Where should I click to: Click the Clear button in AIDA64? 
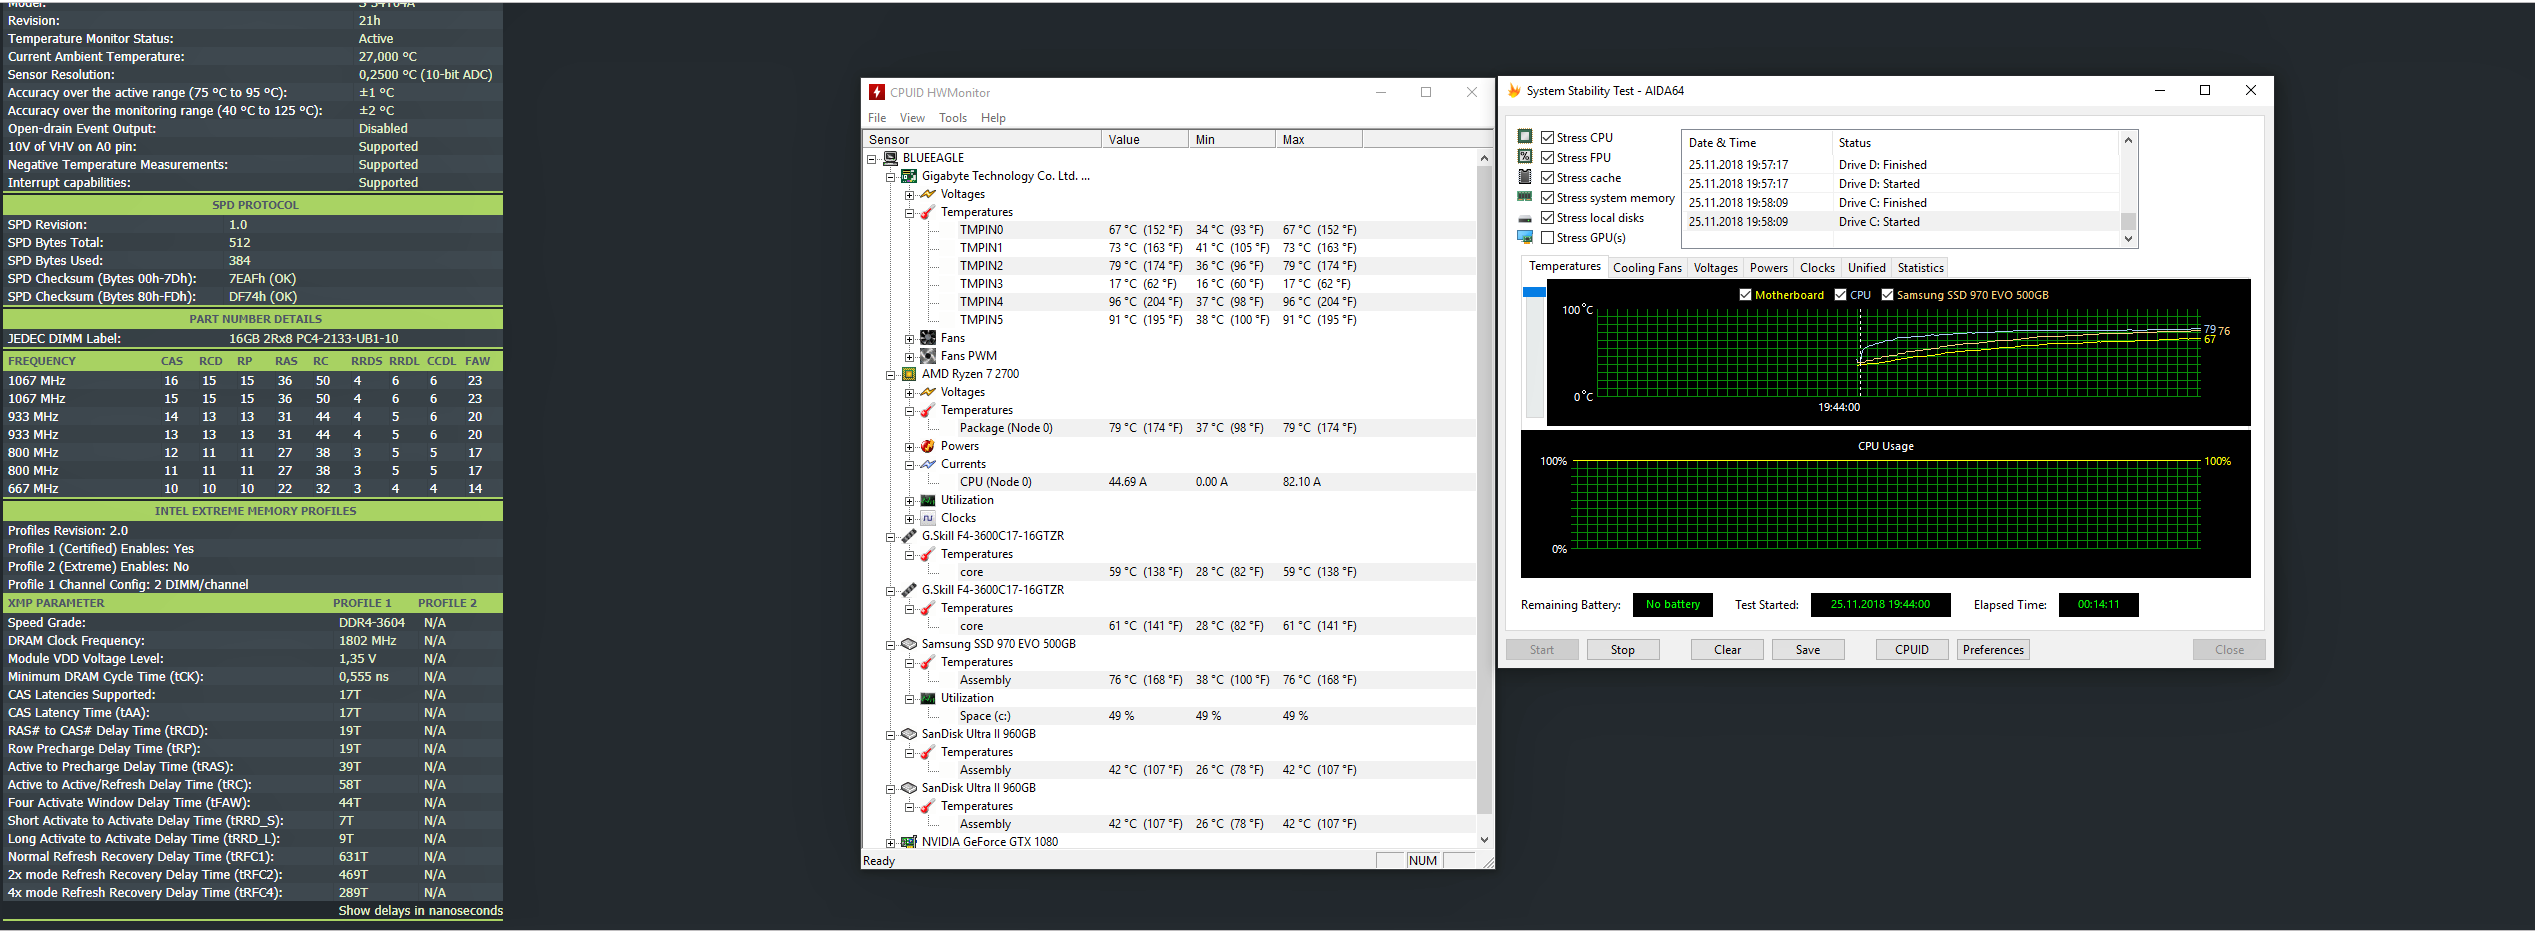click(x=1727, y=650)
